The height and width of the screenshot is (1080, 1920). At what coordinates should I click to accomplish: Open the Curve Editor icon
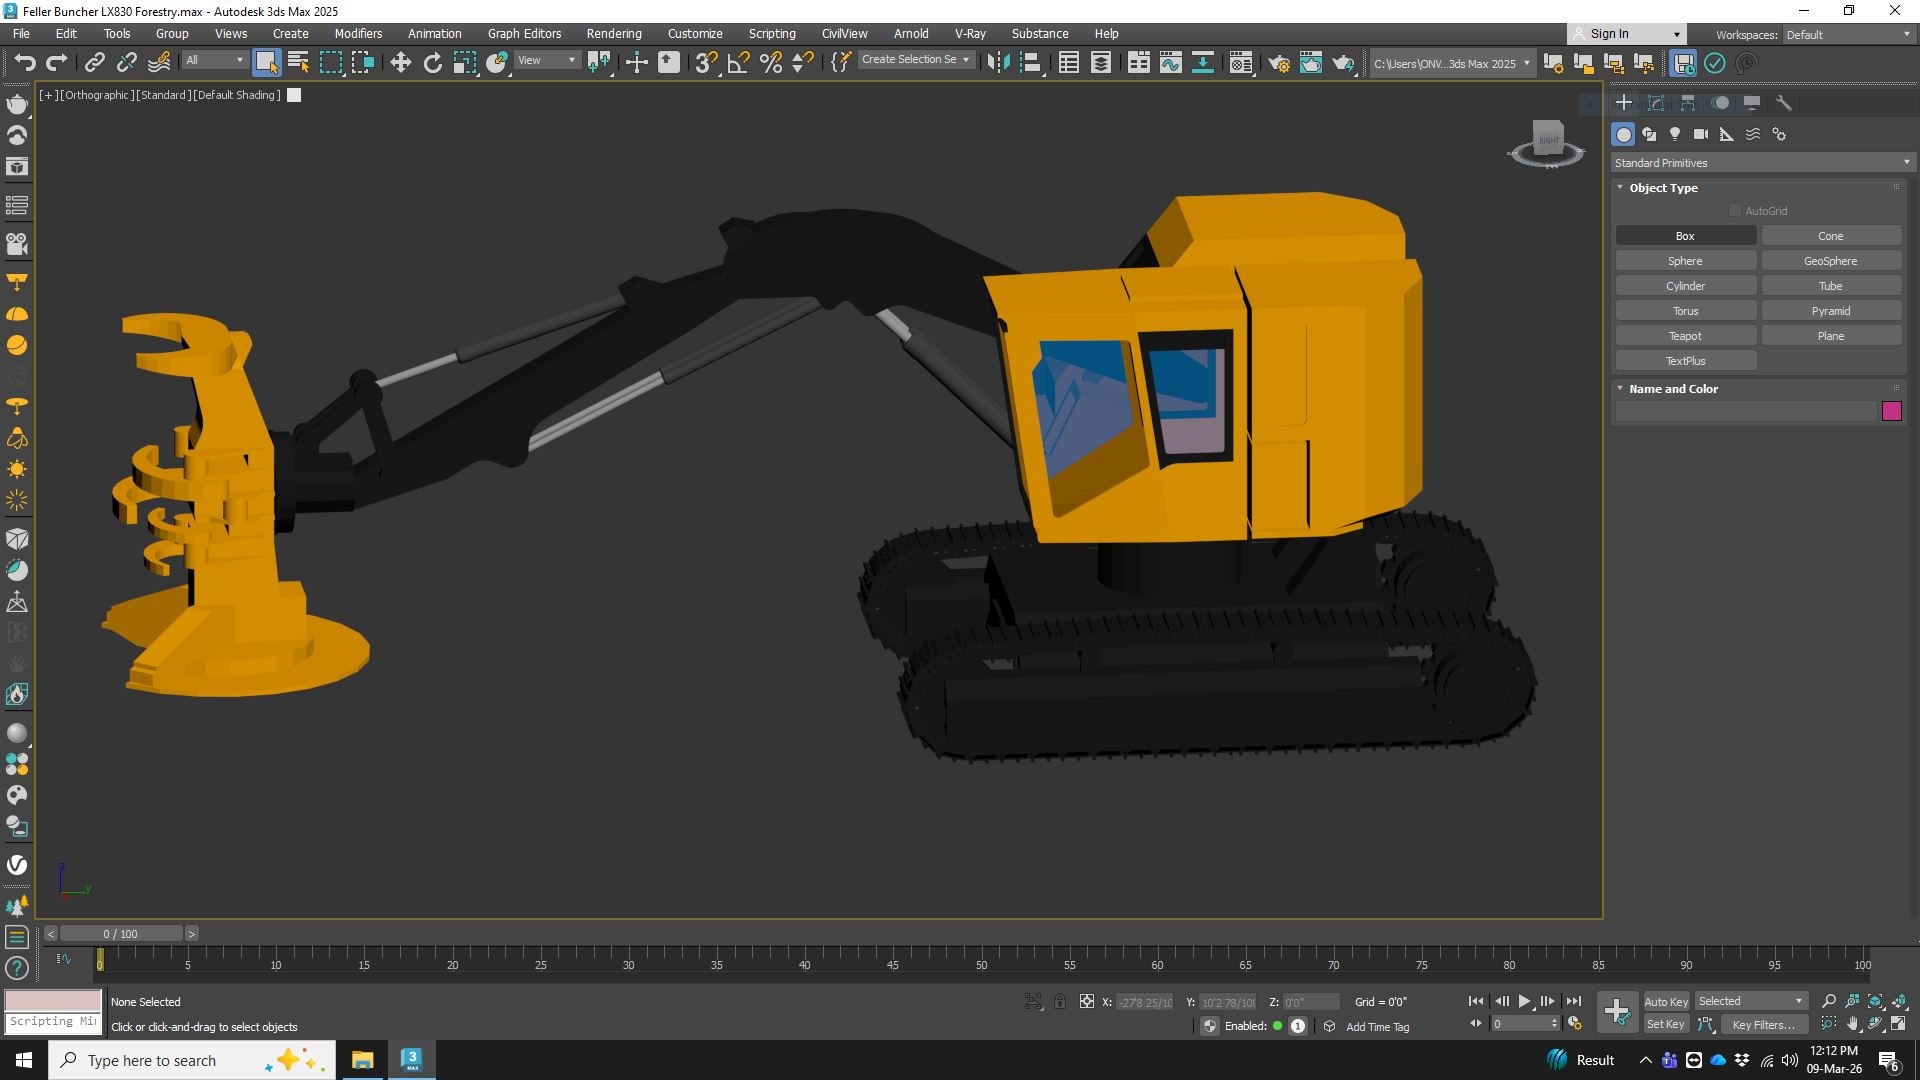[x=1170, y=63]
